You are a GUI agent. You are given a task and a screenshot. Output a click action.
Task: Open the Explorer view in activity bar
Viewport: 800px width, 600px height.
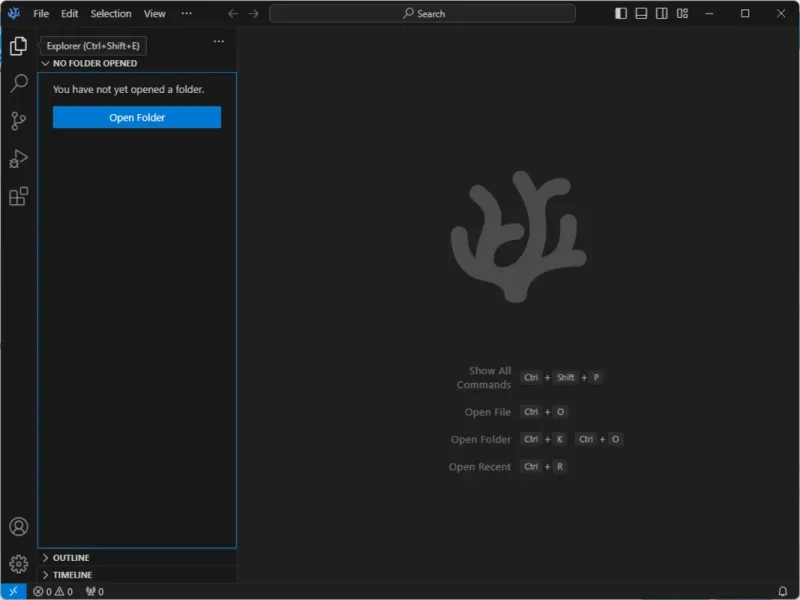tap(18, 46)
